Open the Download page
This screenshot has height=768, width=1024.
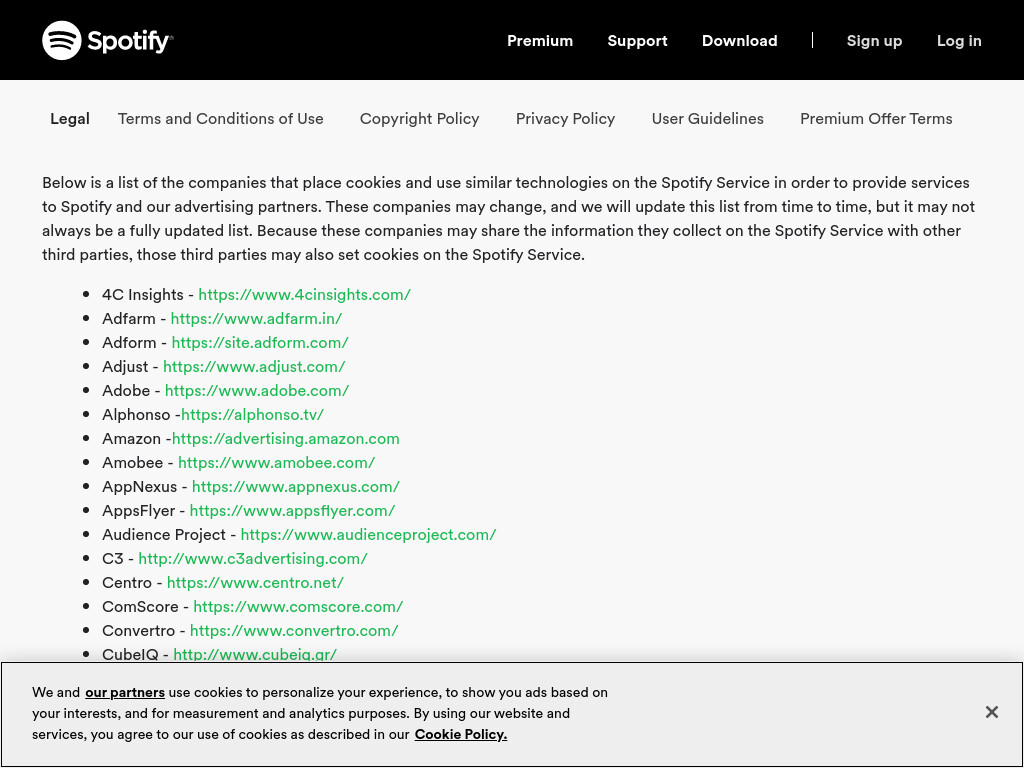point(739,40)
